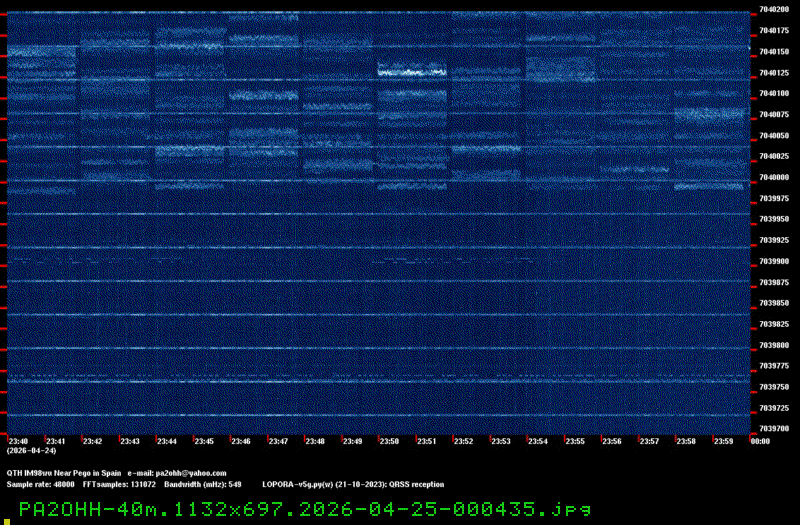The image size is (800, 525).
Task: Select the 7039975 frequency label
Action: coord(774,198)
